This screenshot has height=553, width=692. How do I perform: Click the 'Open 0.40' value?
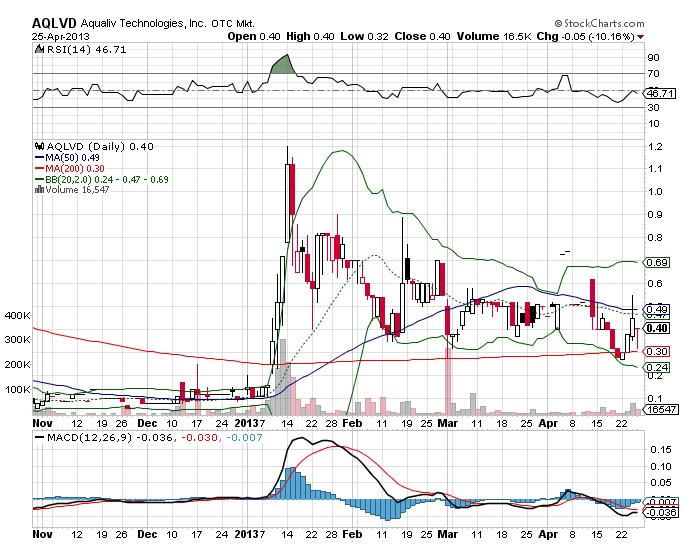click(x=254, y=36)
